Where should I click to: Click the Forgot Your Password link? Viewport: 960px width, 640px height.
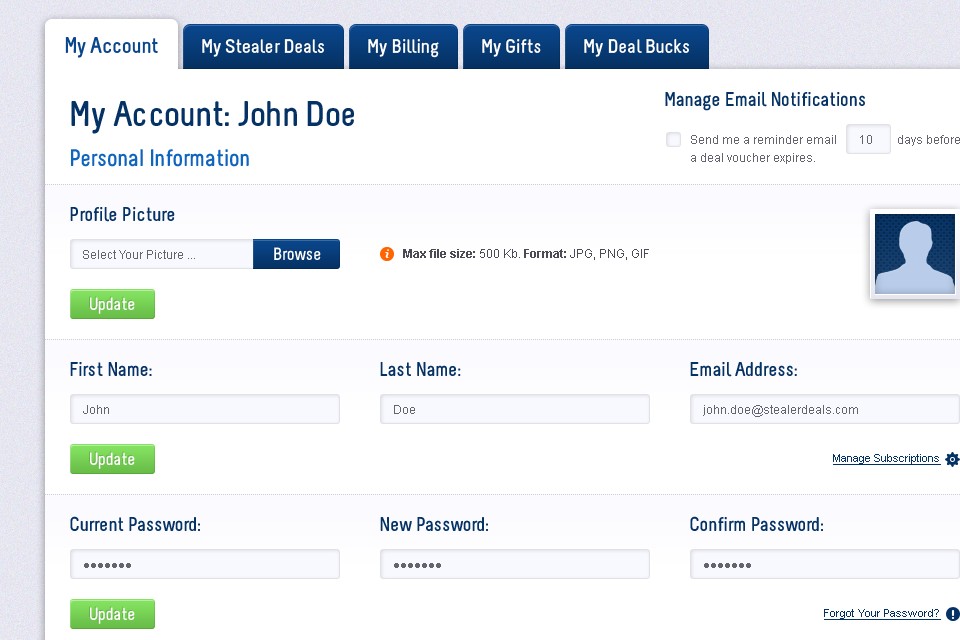coord(881,613)
